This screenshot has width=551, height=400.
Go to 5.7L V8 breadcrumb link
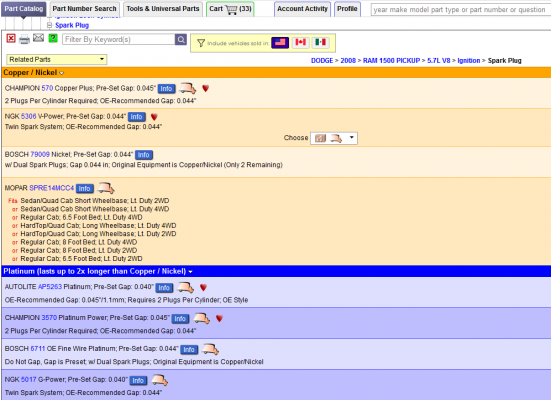pos(439,60)
